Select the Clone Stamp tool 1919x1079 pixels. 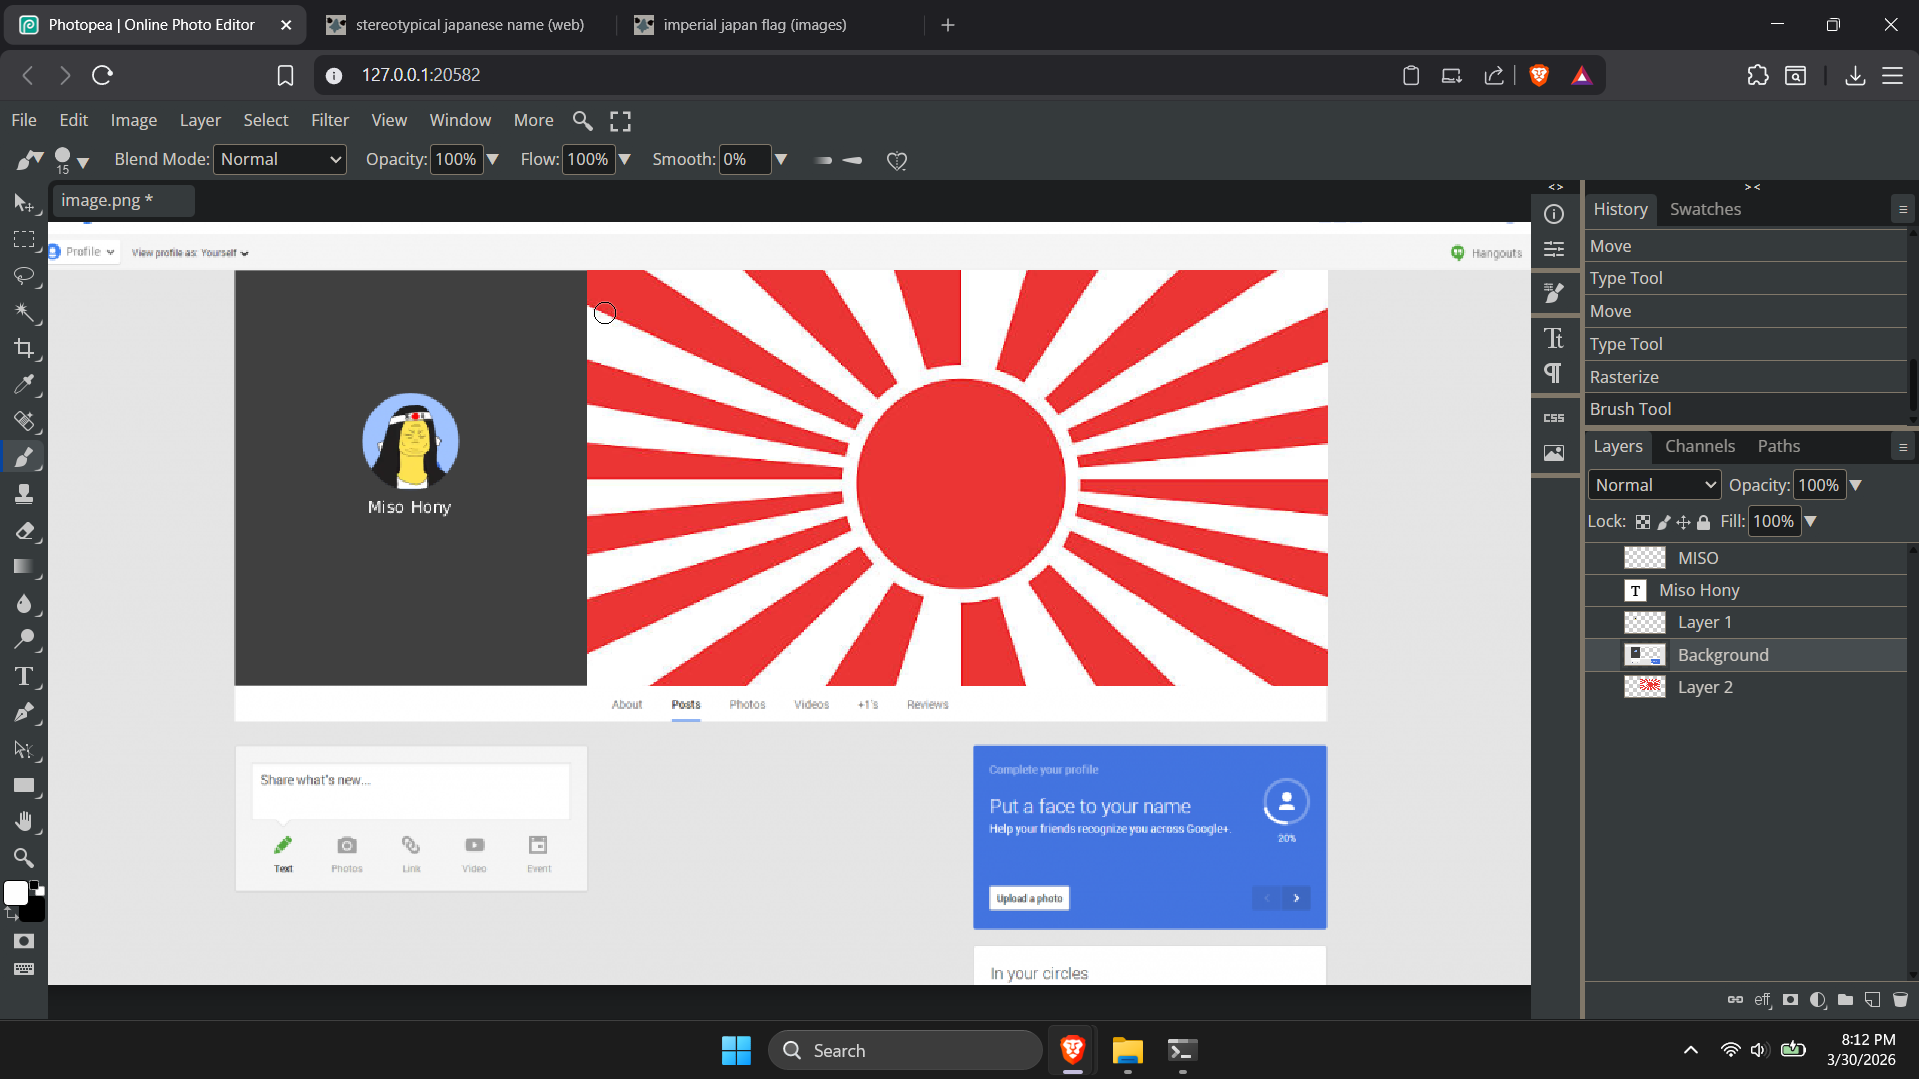tap(24, 494)
